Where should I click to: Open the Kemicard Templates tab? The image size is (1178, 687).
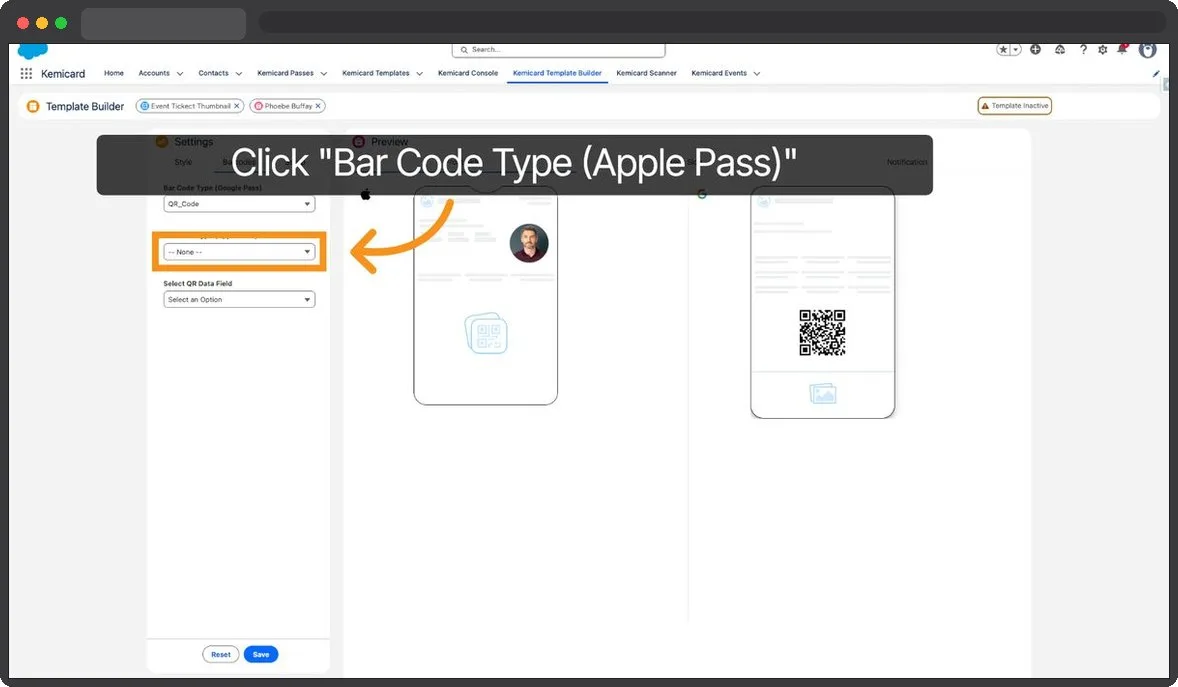376,74
